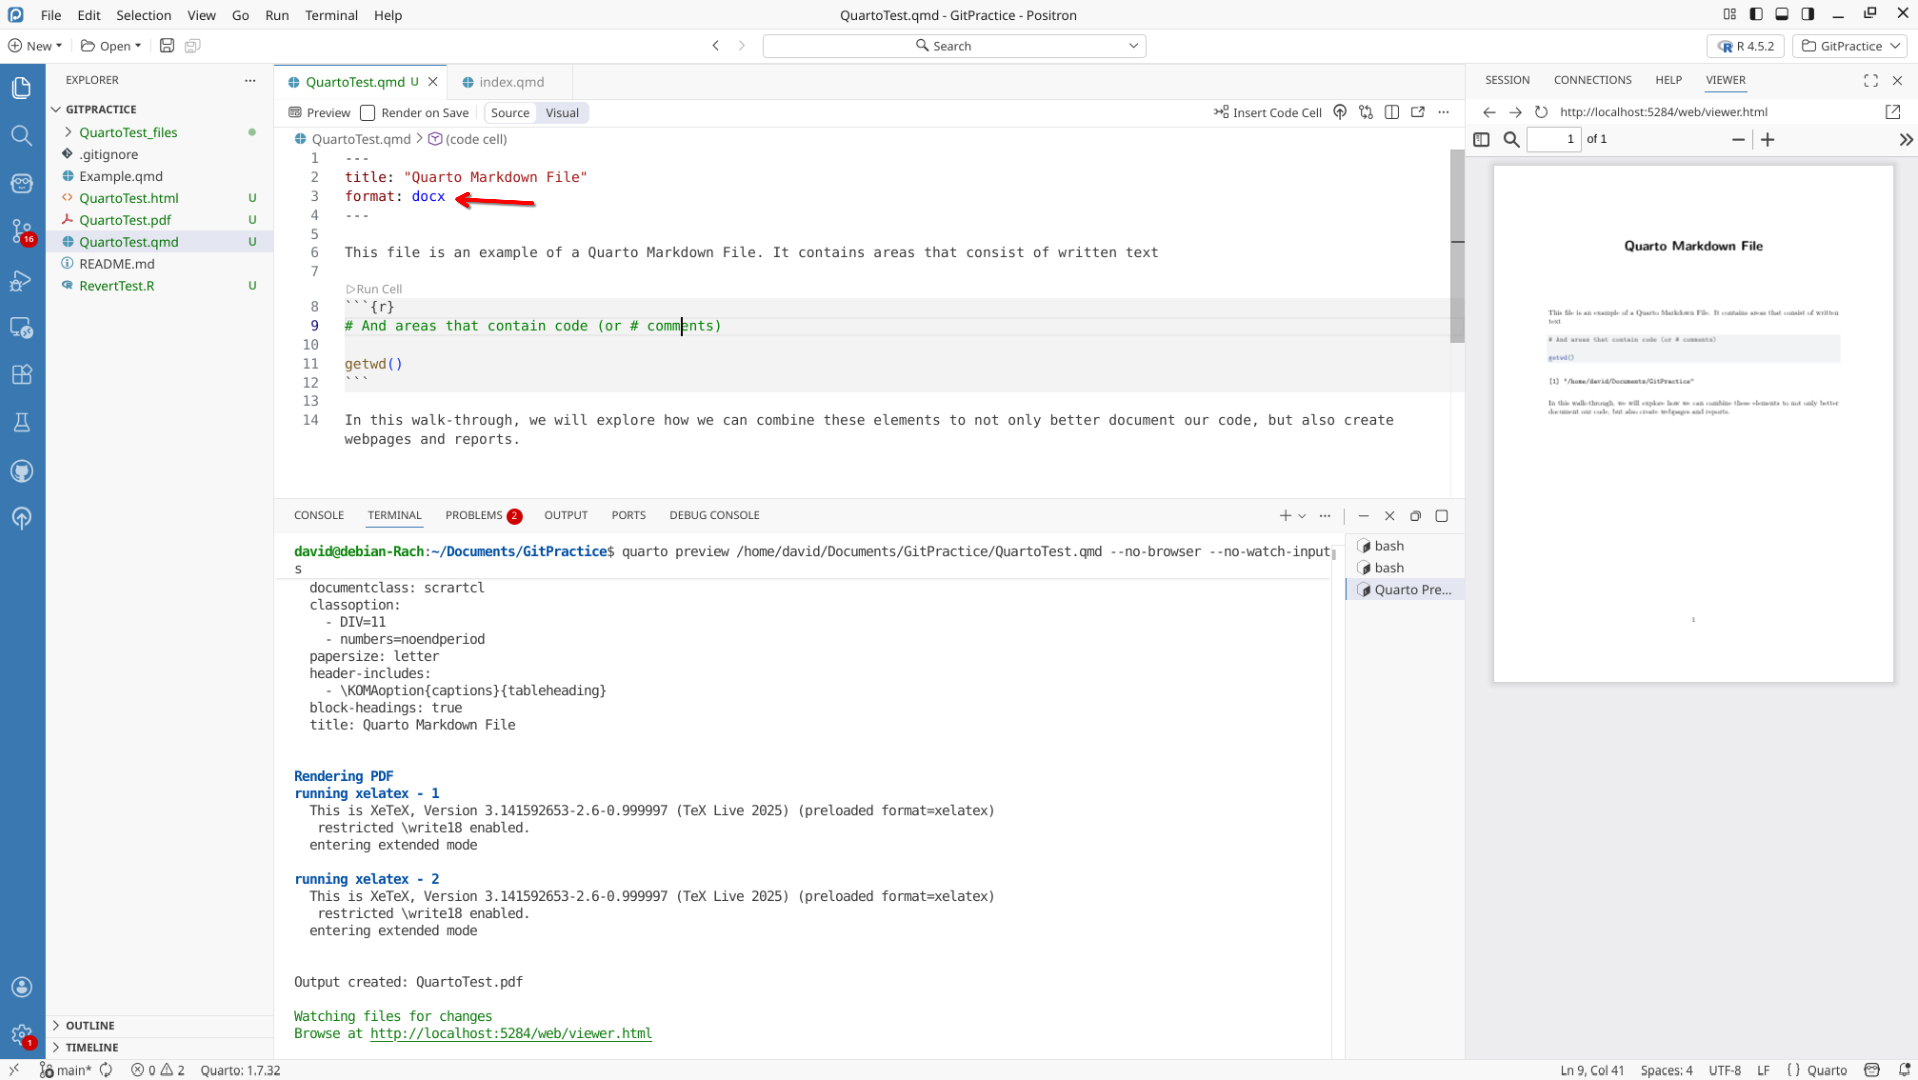Zoom in the PDF viewer
1918x1080 pixels.
coord(1768,140)
